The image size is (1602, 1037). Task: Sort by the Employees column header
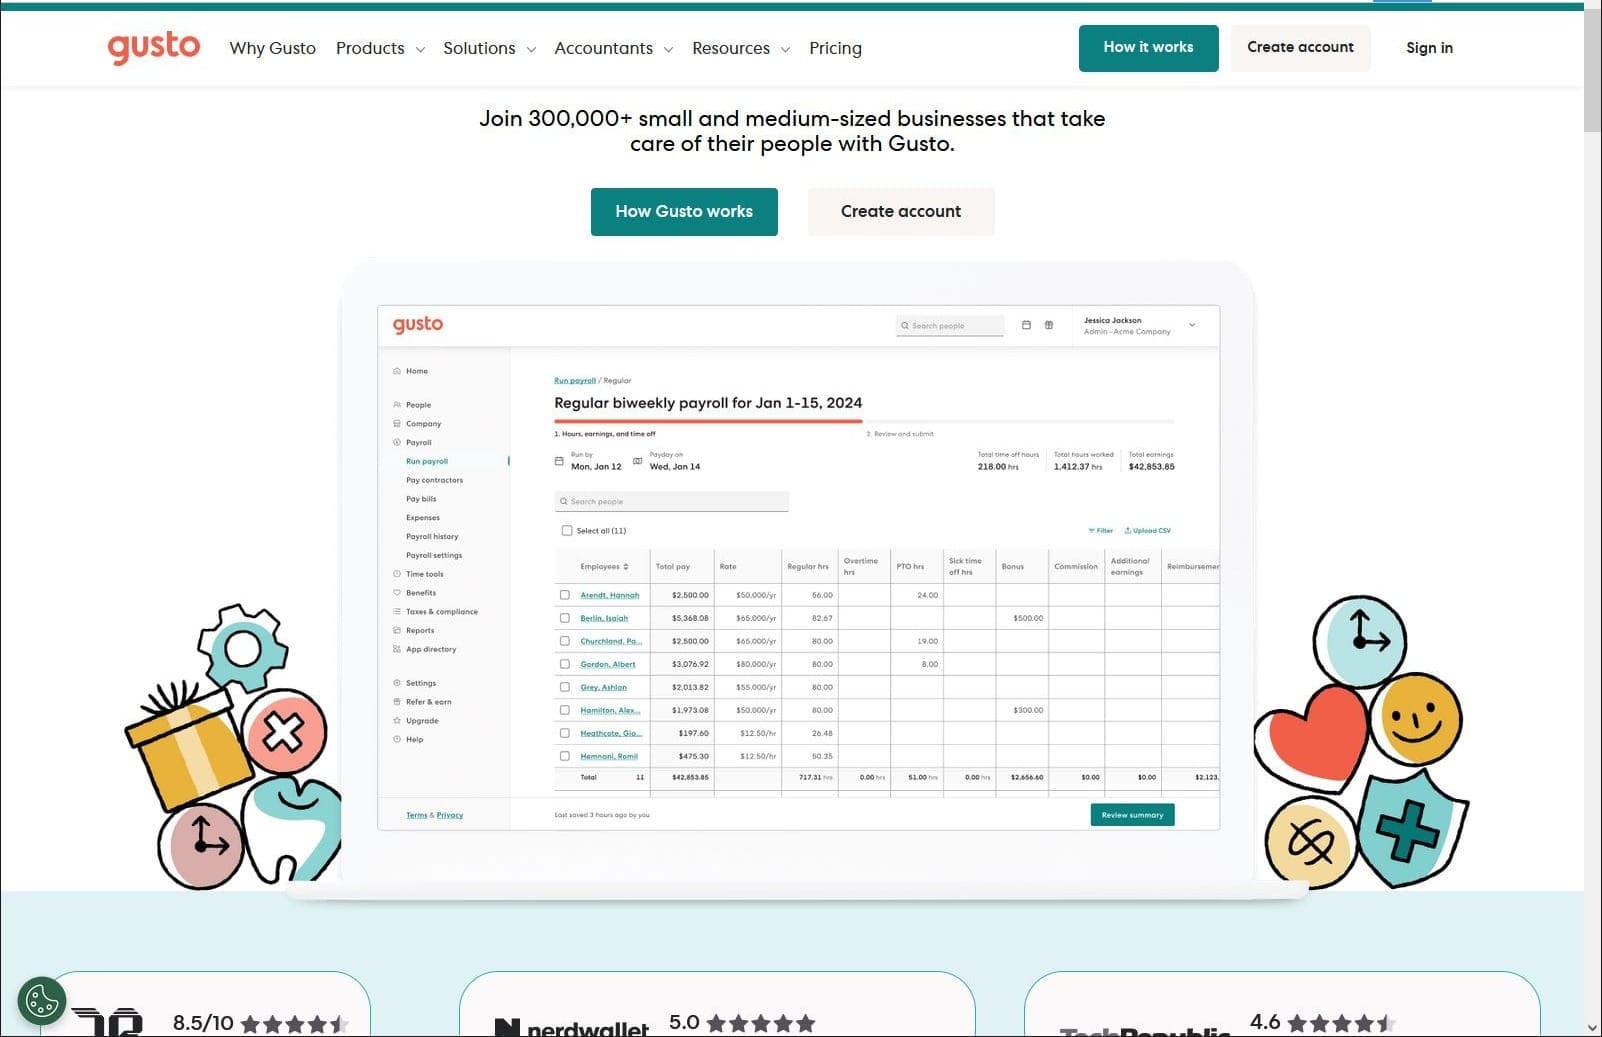click(605, 567)
